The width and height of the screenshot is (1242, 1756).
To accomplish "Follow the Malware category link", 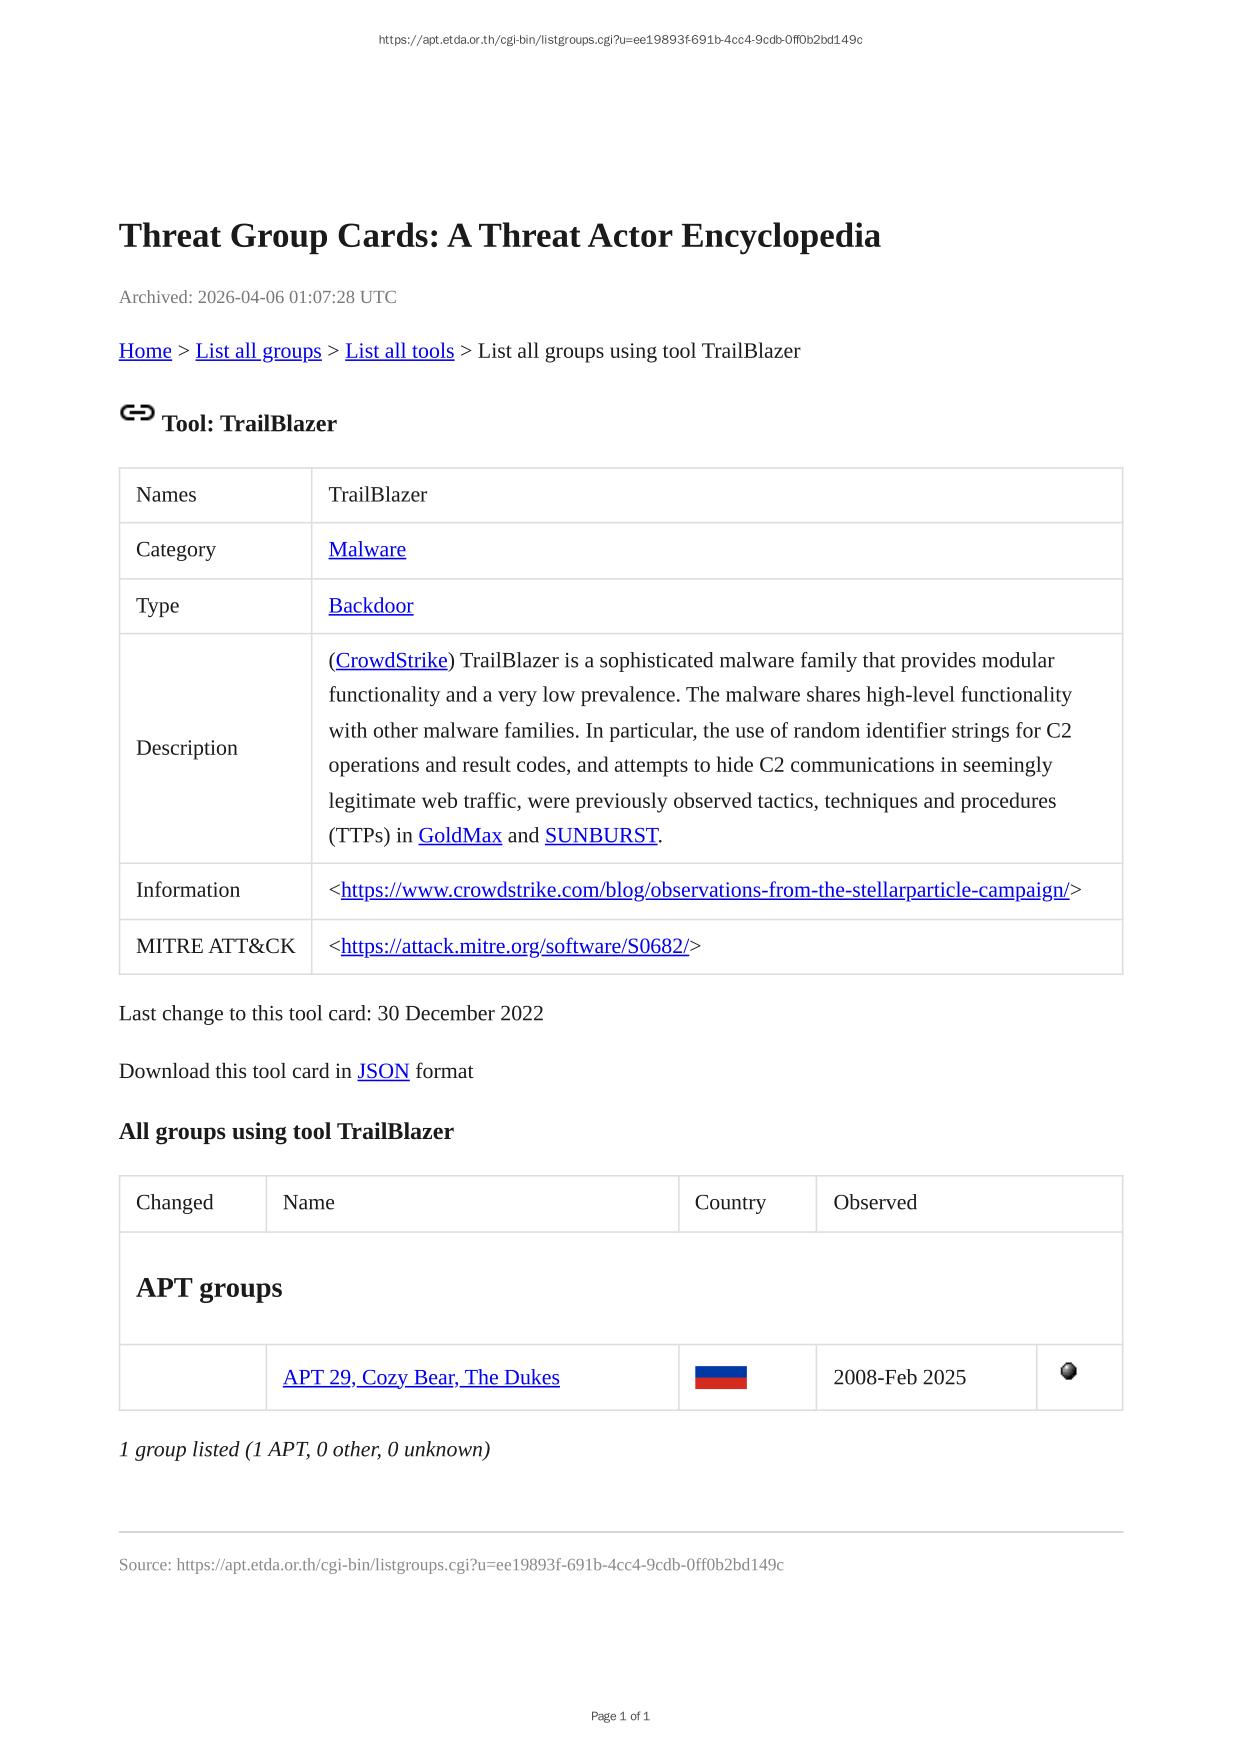I will pos(367,549).
